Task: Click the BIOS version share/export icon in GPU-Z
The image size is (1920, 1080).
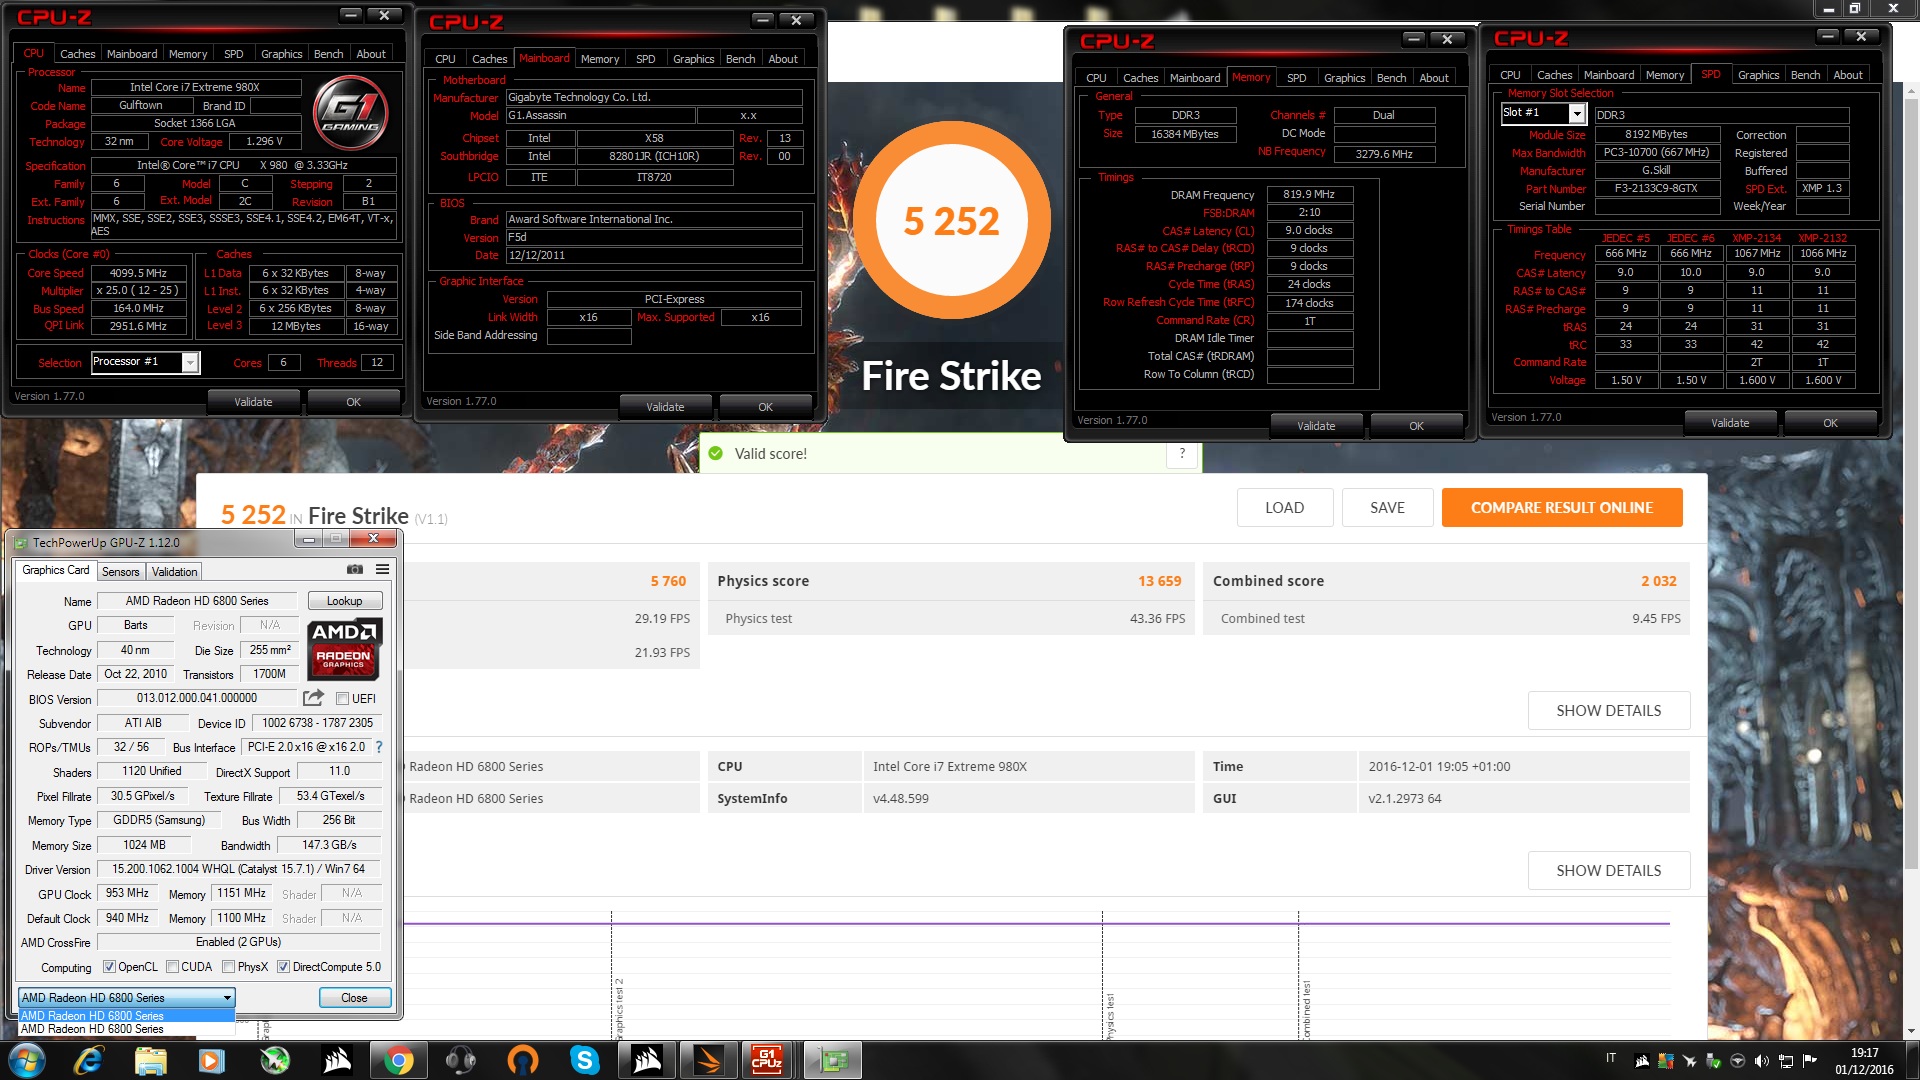Action: click(313, 698)
